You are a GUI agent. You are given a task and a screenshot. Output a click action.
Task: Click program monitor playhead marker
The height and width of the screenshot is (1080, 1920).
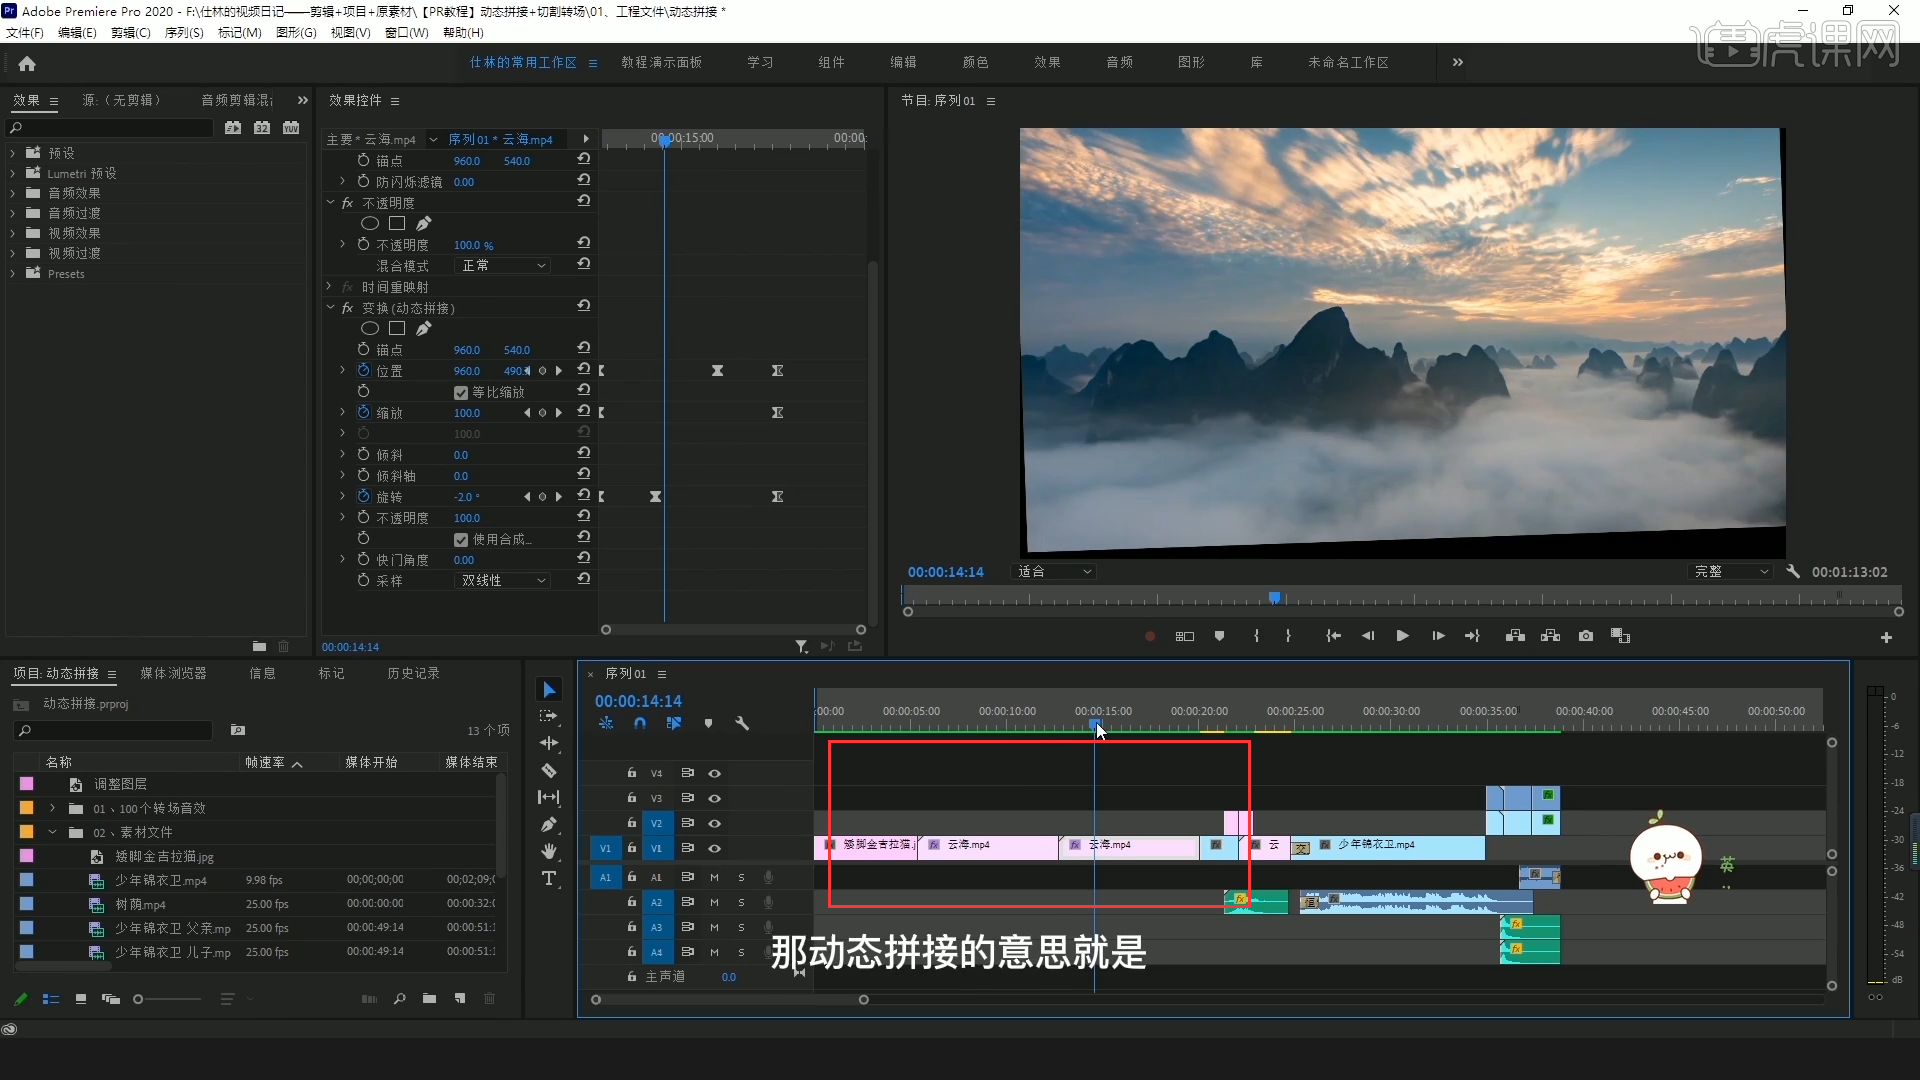pyautogui.click(x=1274, y=598)
